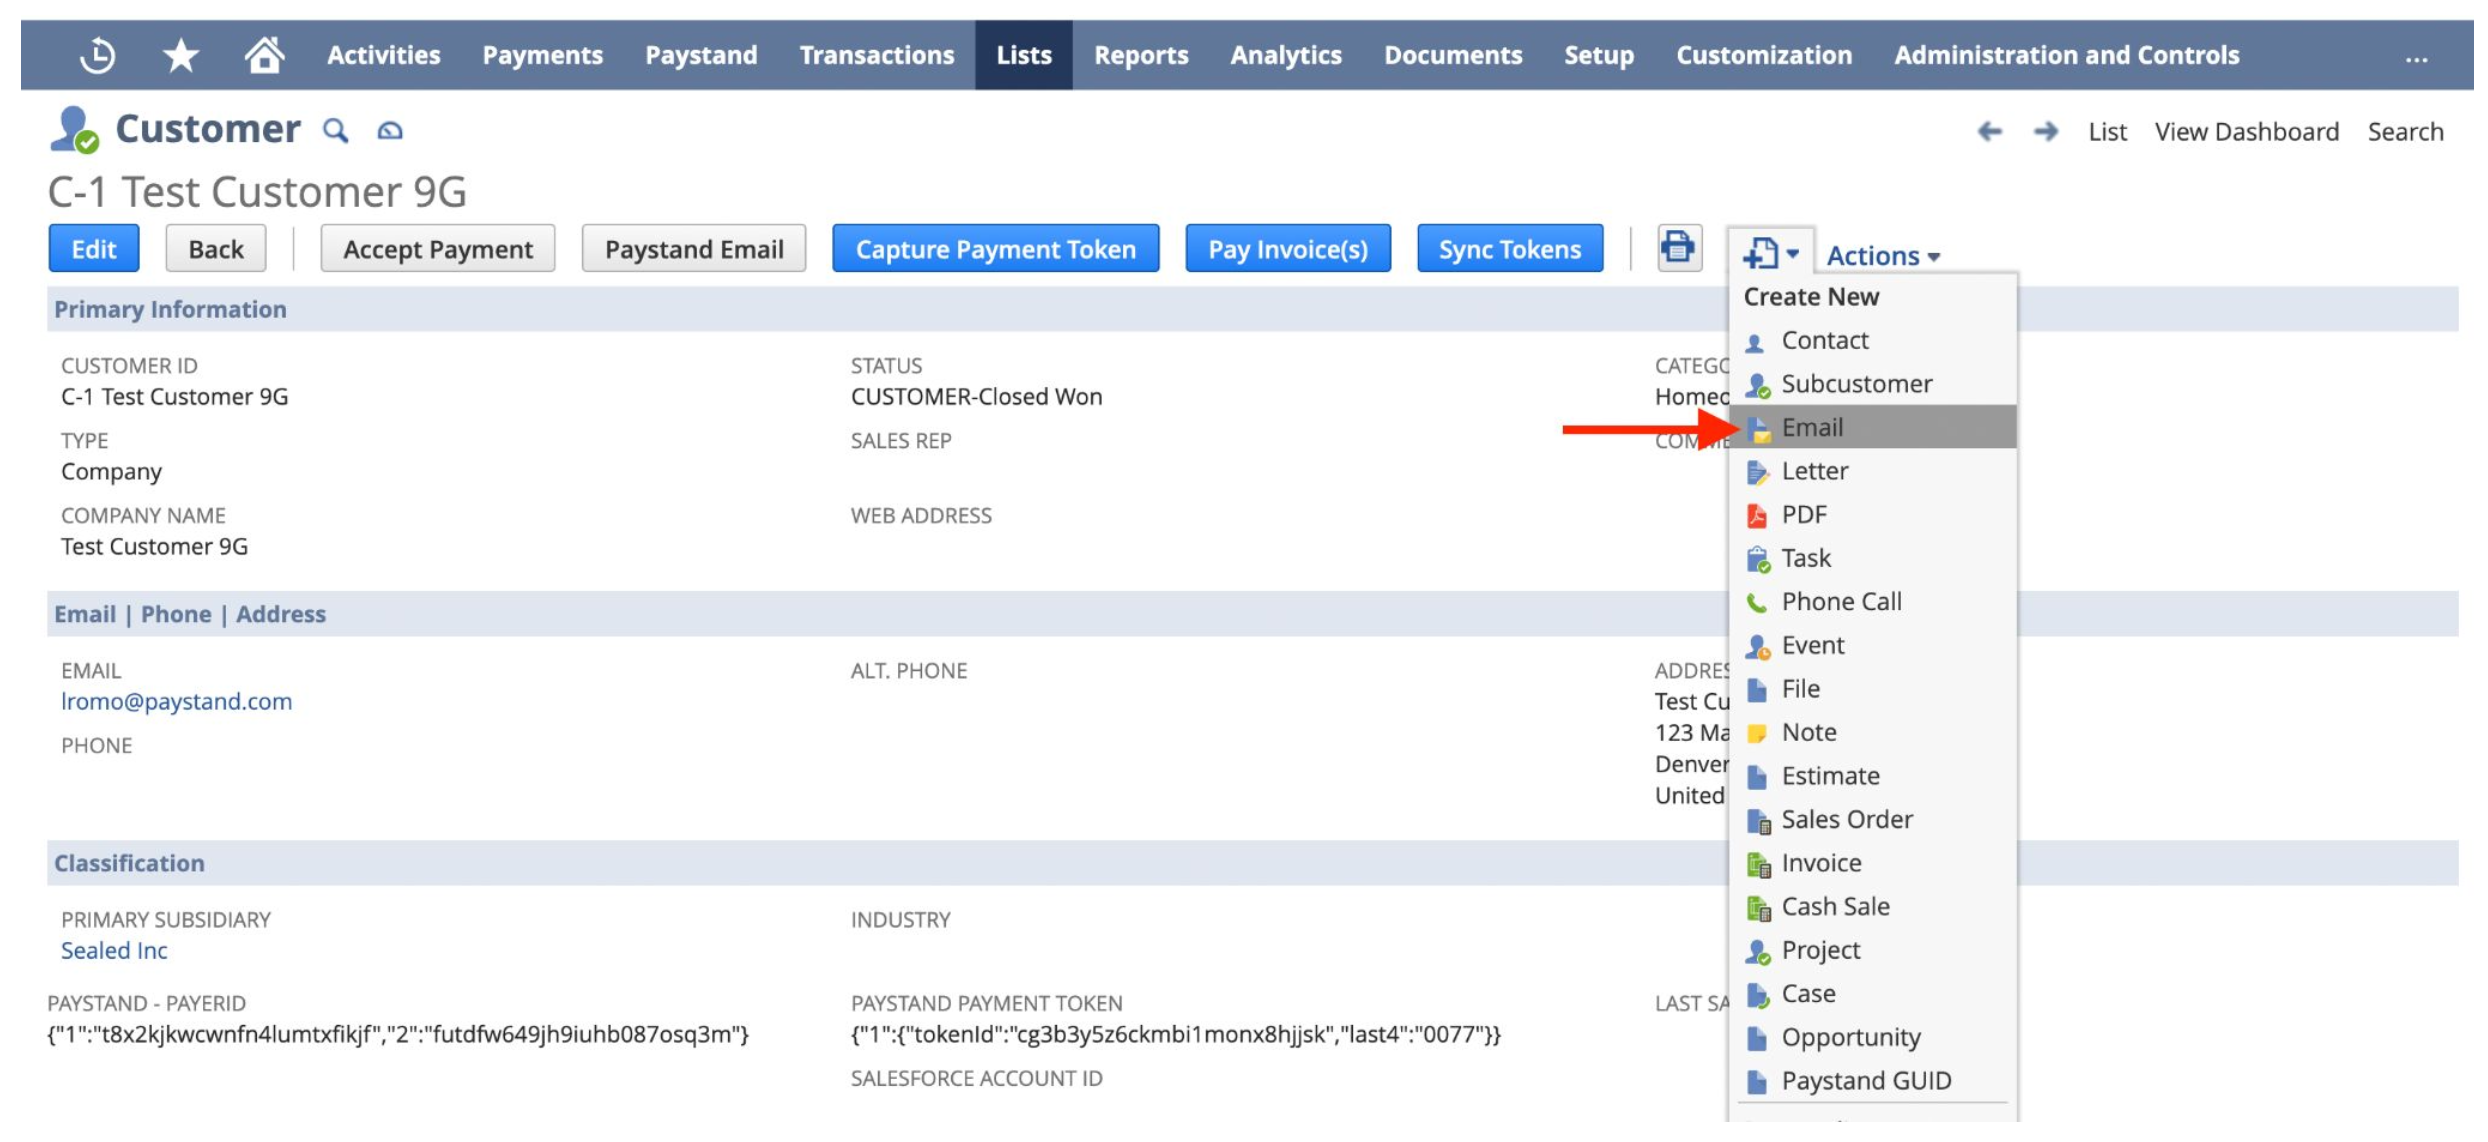Go to next record with right arrow

2046,131
